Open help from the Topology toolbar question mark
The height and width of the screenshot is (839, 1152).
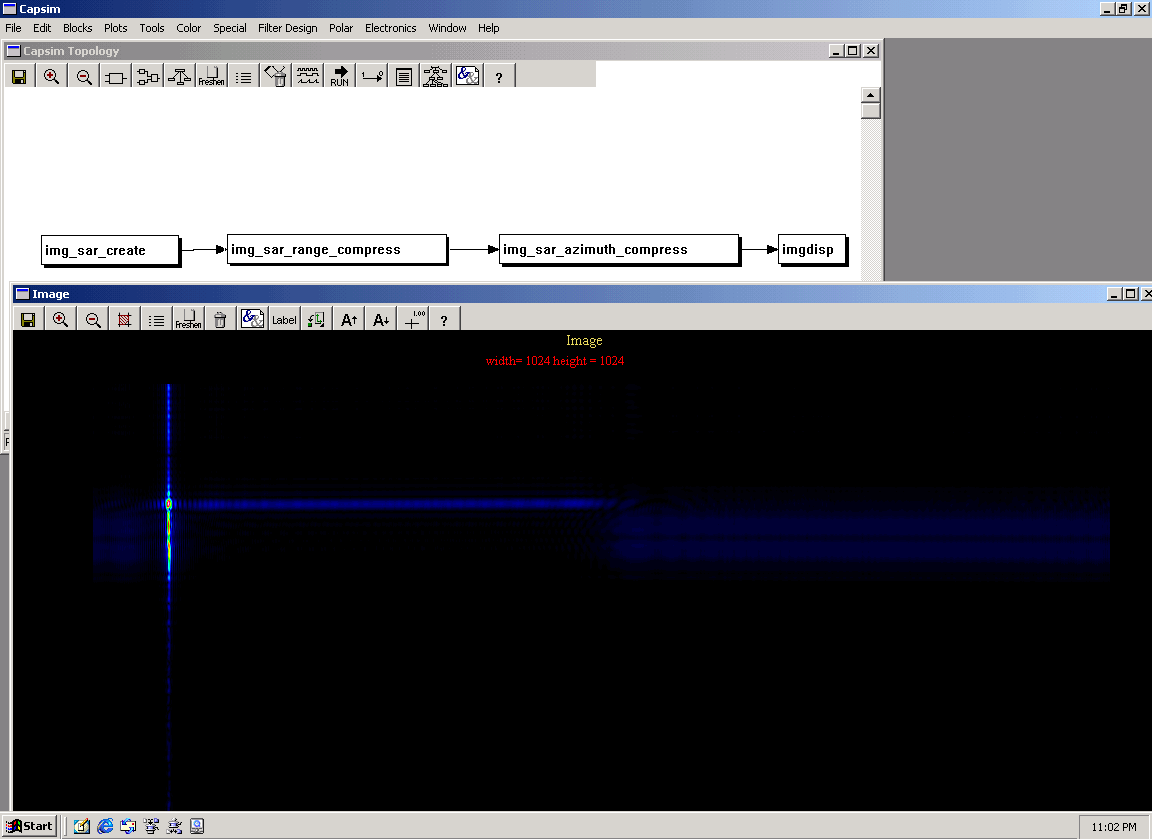(499, 76)
